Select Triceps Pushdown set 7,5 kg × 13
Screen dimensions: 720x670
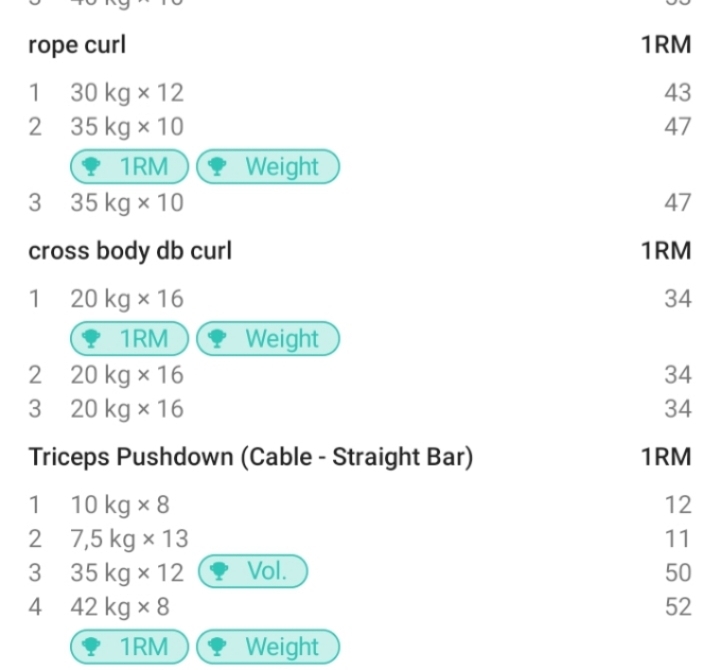129,539
